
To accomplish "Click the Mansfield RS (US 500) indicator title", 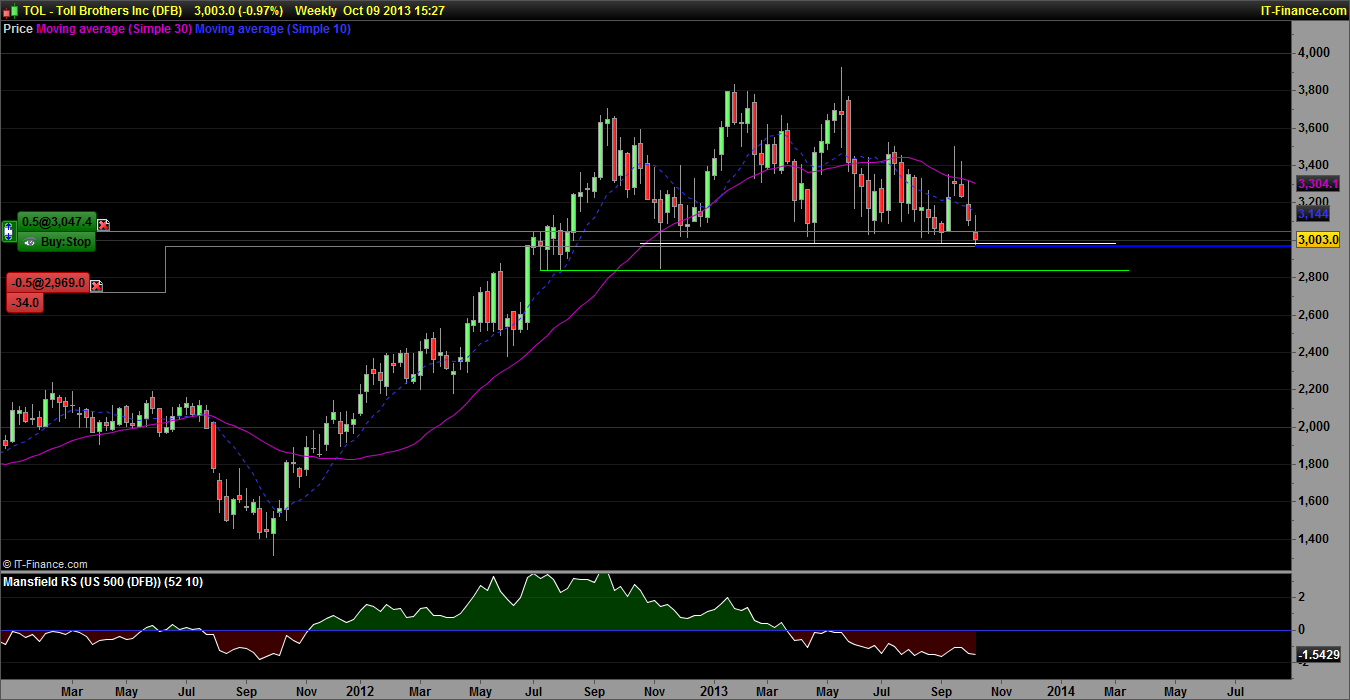I will (104, 582).
